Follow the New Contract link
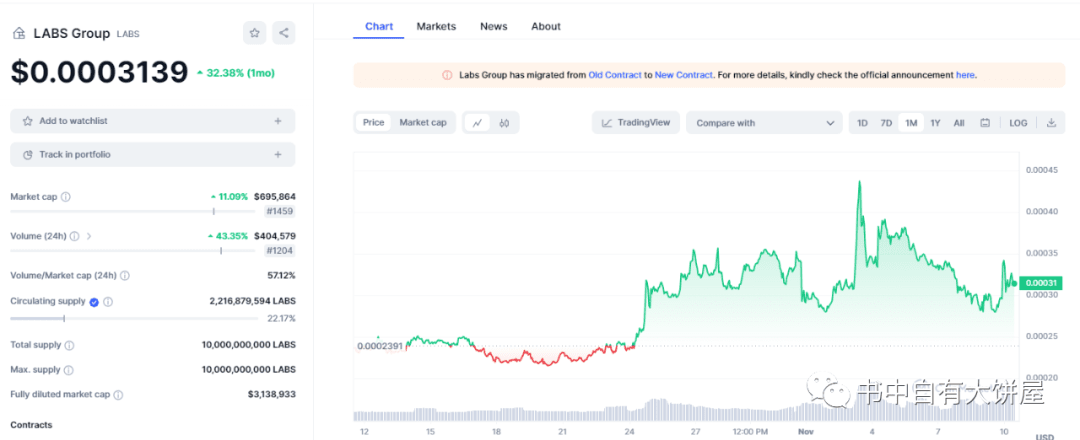The height and width of the screenshot is (440, 1080). [683, 75]
